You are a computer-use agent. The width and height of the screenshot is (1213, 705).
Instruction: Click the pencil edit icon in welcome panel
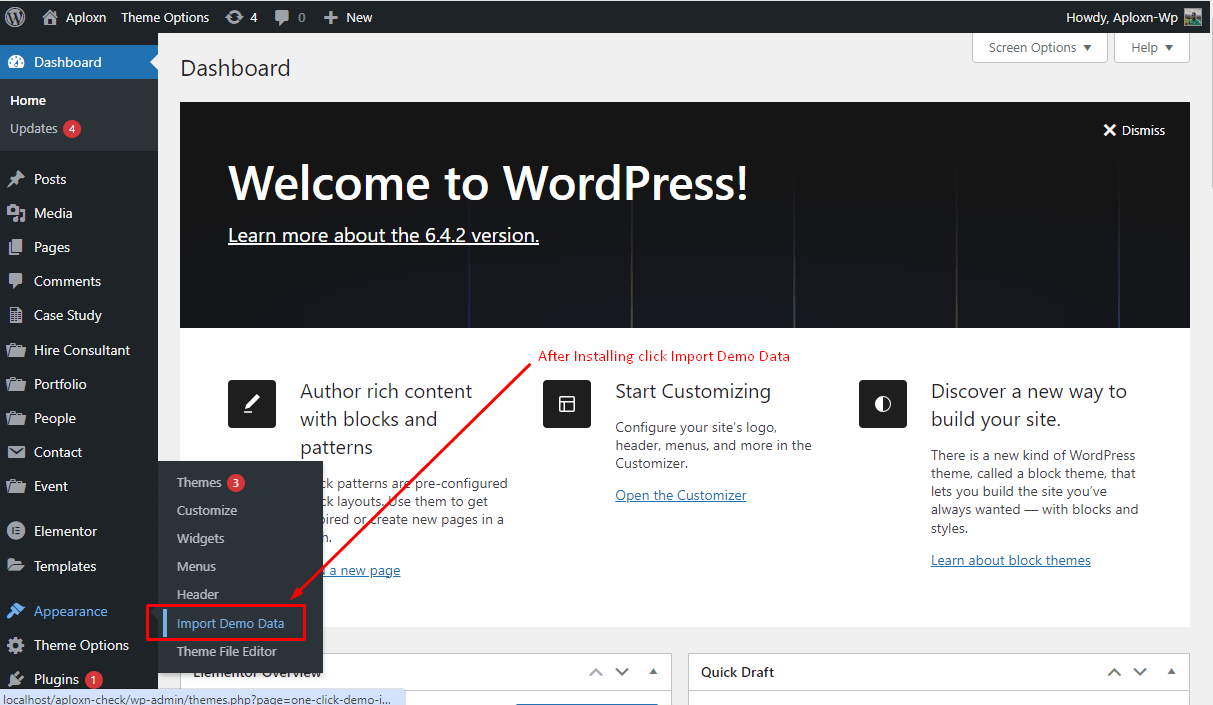click(x=252, y=404)
